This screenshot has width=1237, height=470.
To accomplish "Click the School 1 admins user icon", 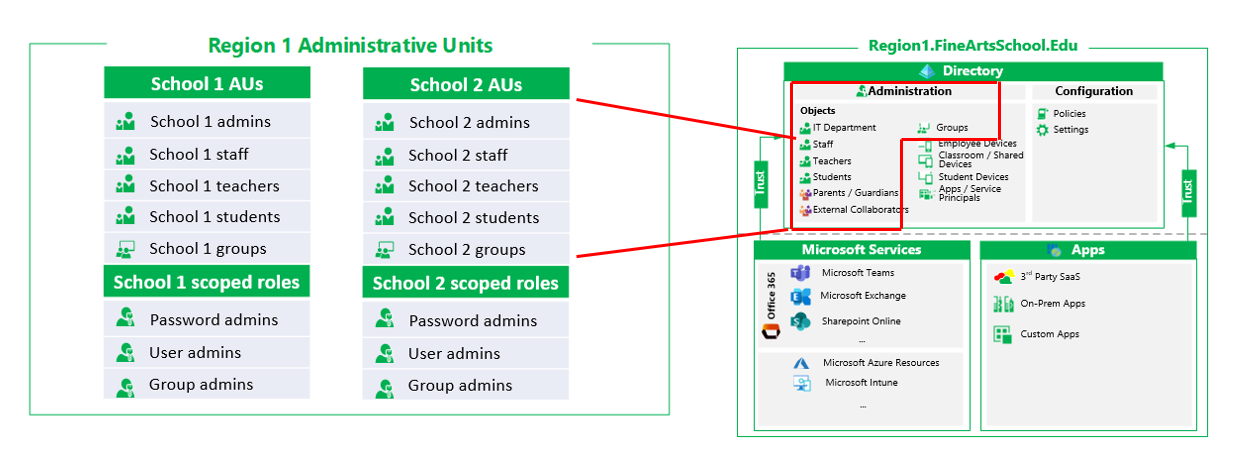I will [125, 123].
